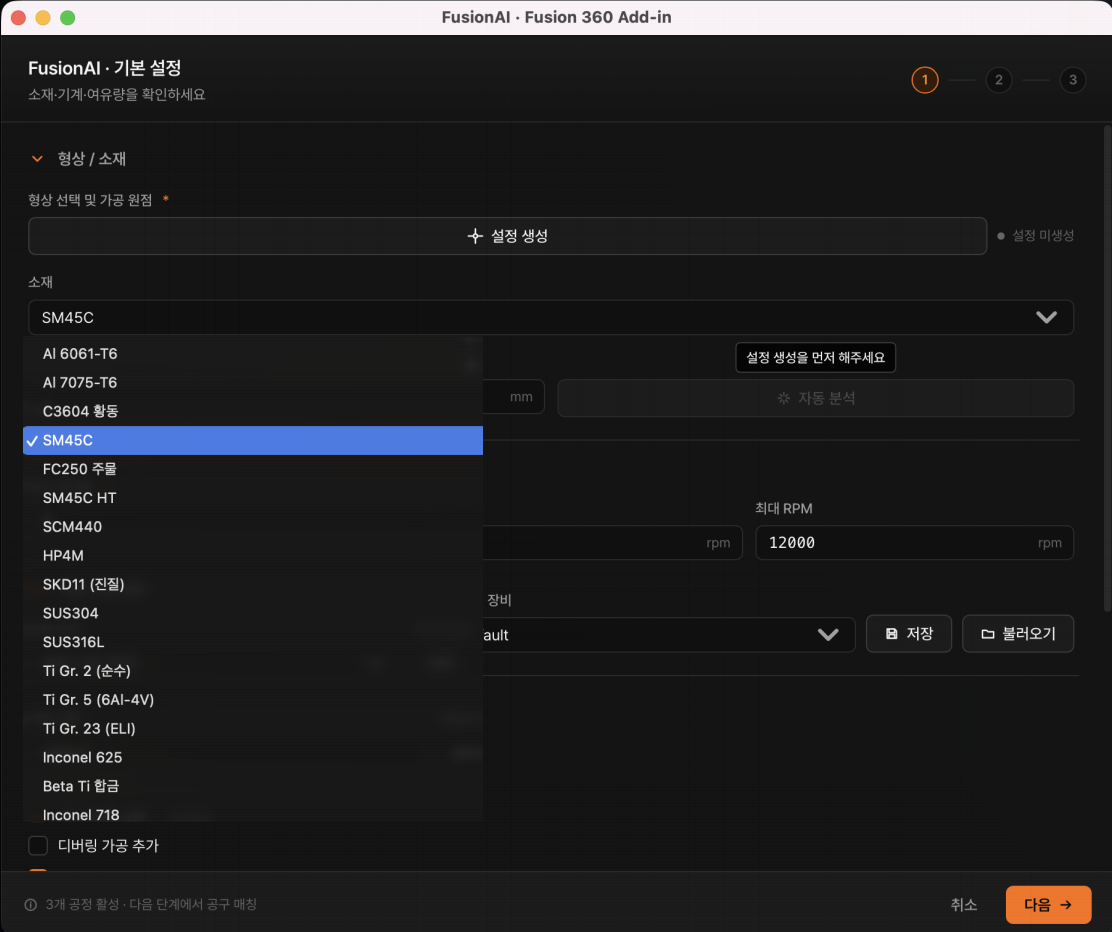Click the 취소 cancel button

(x=963, y=905)
